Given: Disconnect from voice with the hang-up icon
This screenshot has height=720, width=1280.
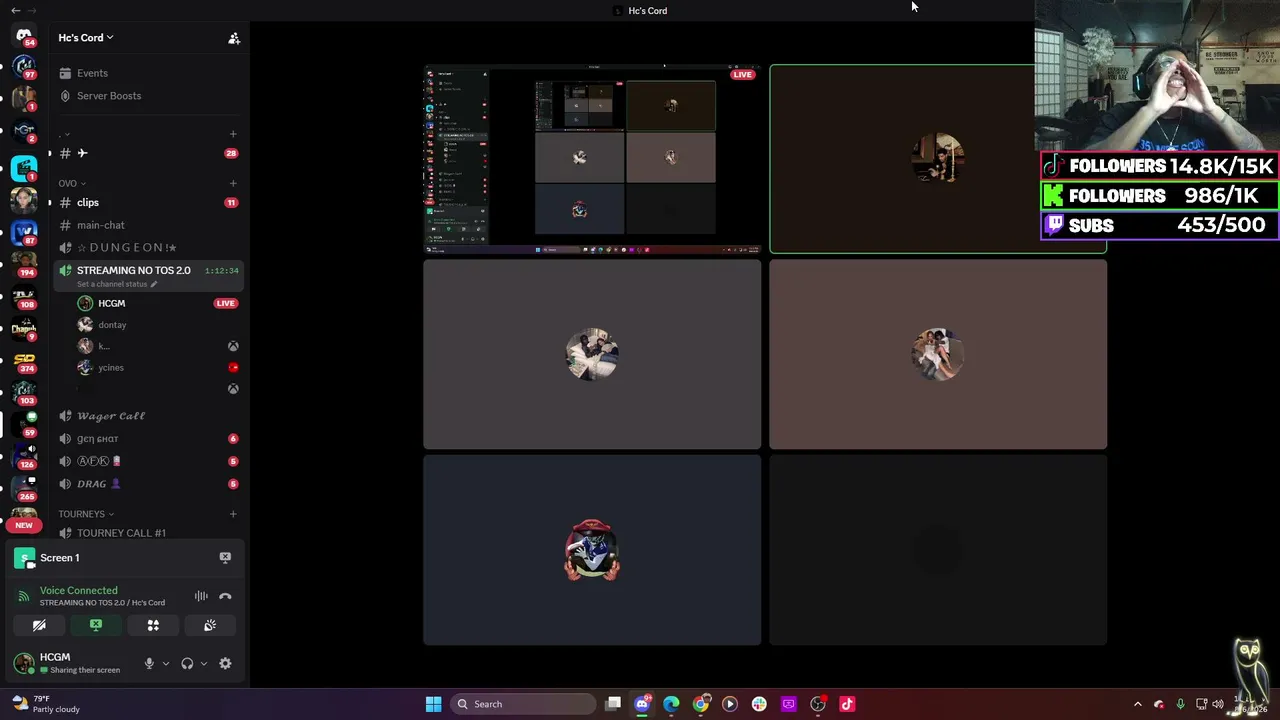Looking at the screenshot, I should [x=225, y=596].
